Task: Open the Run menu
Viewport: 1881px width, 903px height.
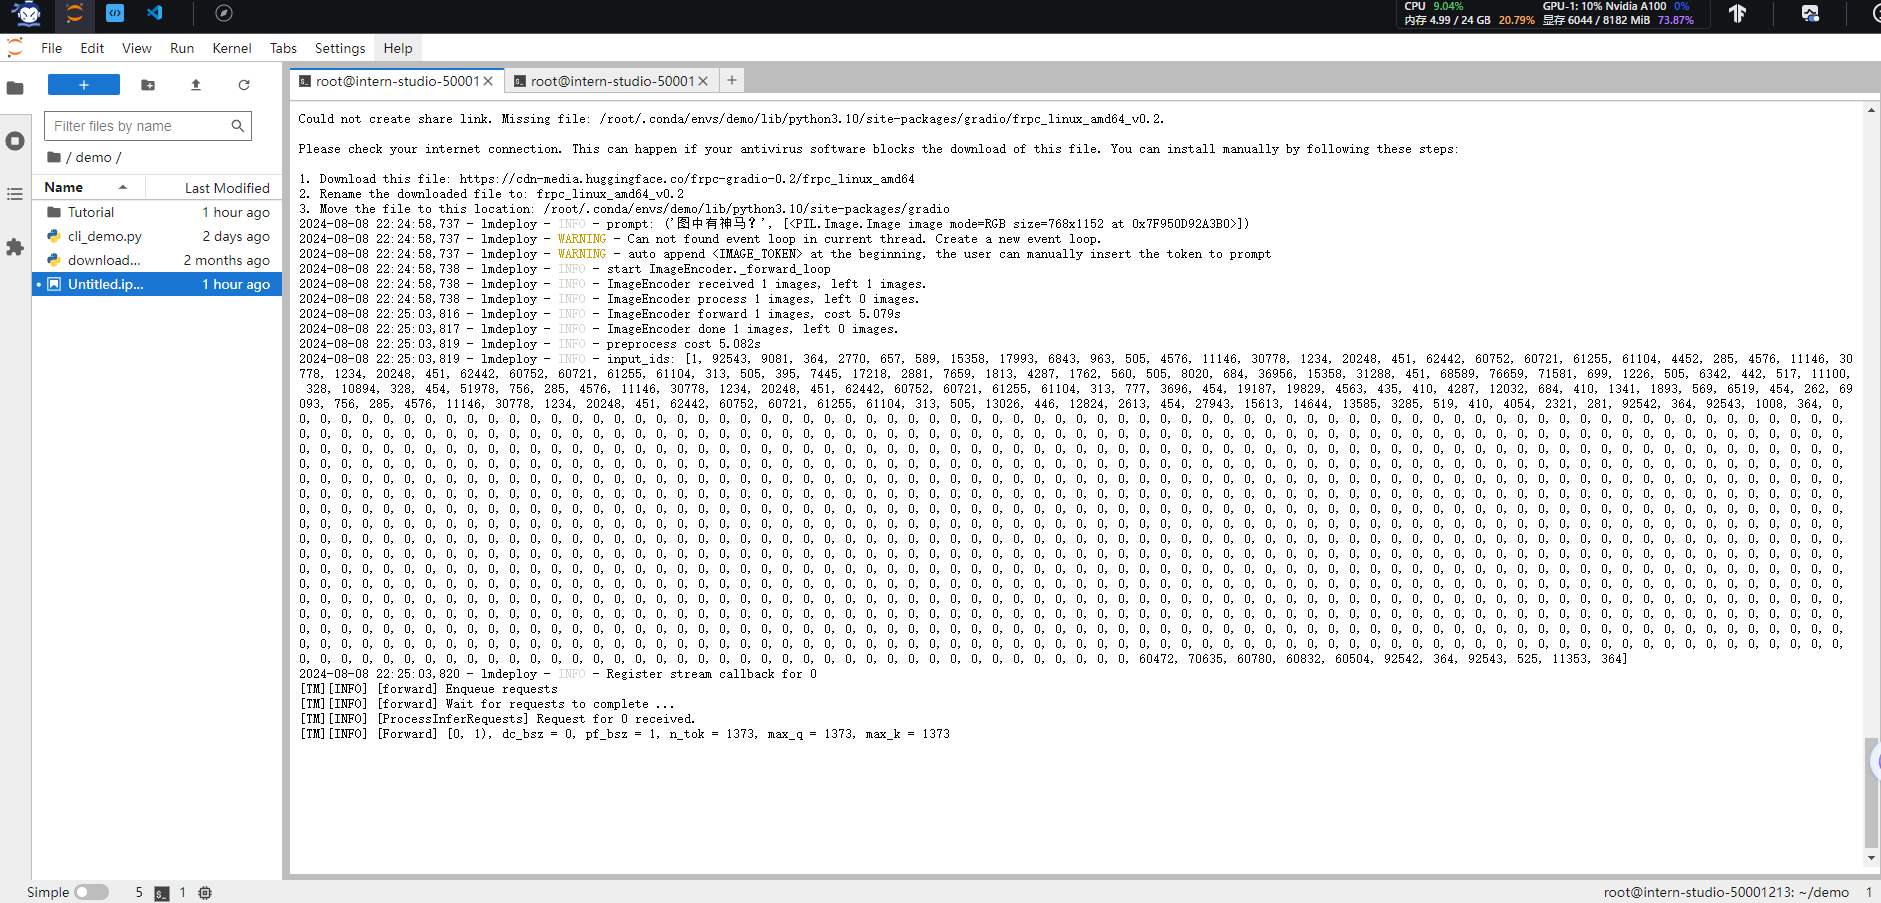Action: click(x=182, y=48)
